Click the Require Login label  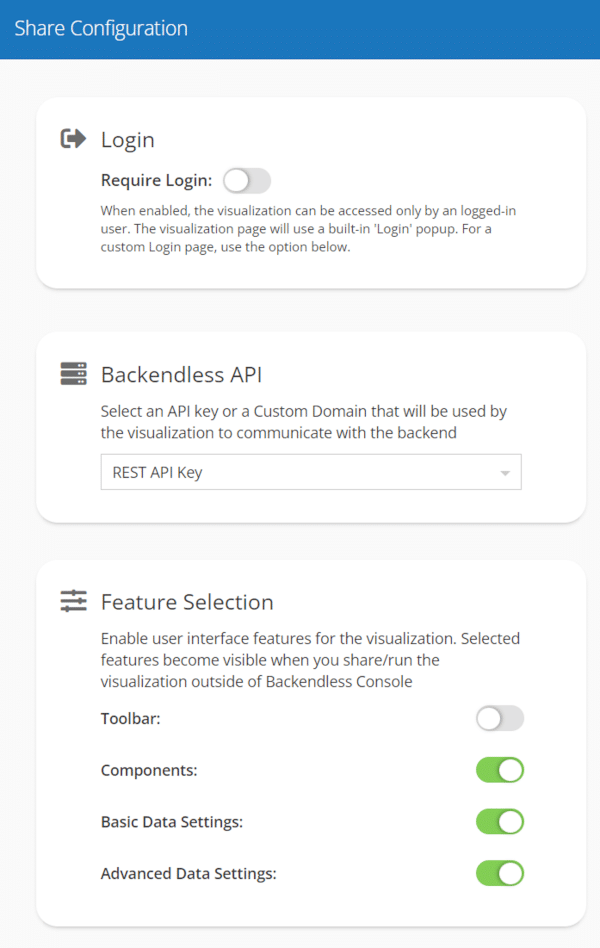[157, 180]
